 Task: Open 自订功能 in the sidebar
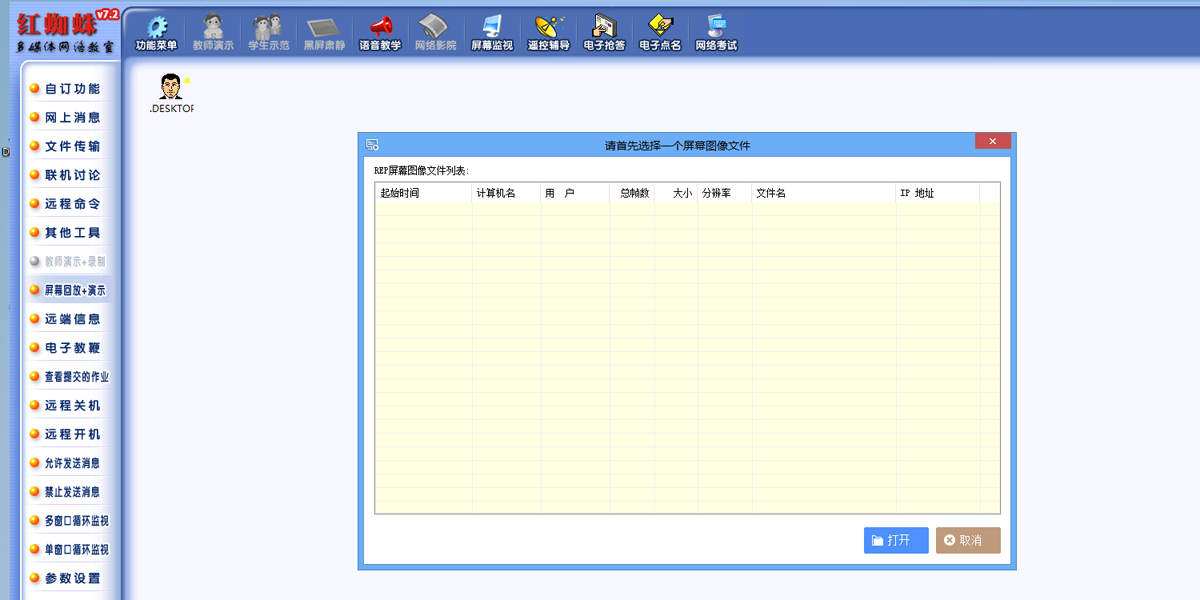click(72, 89)
